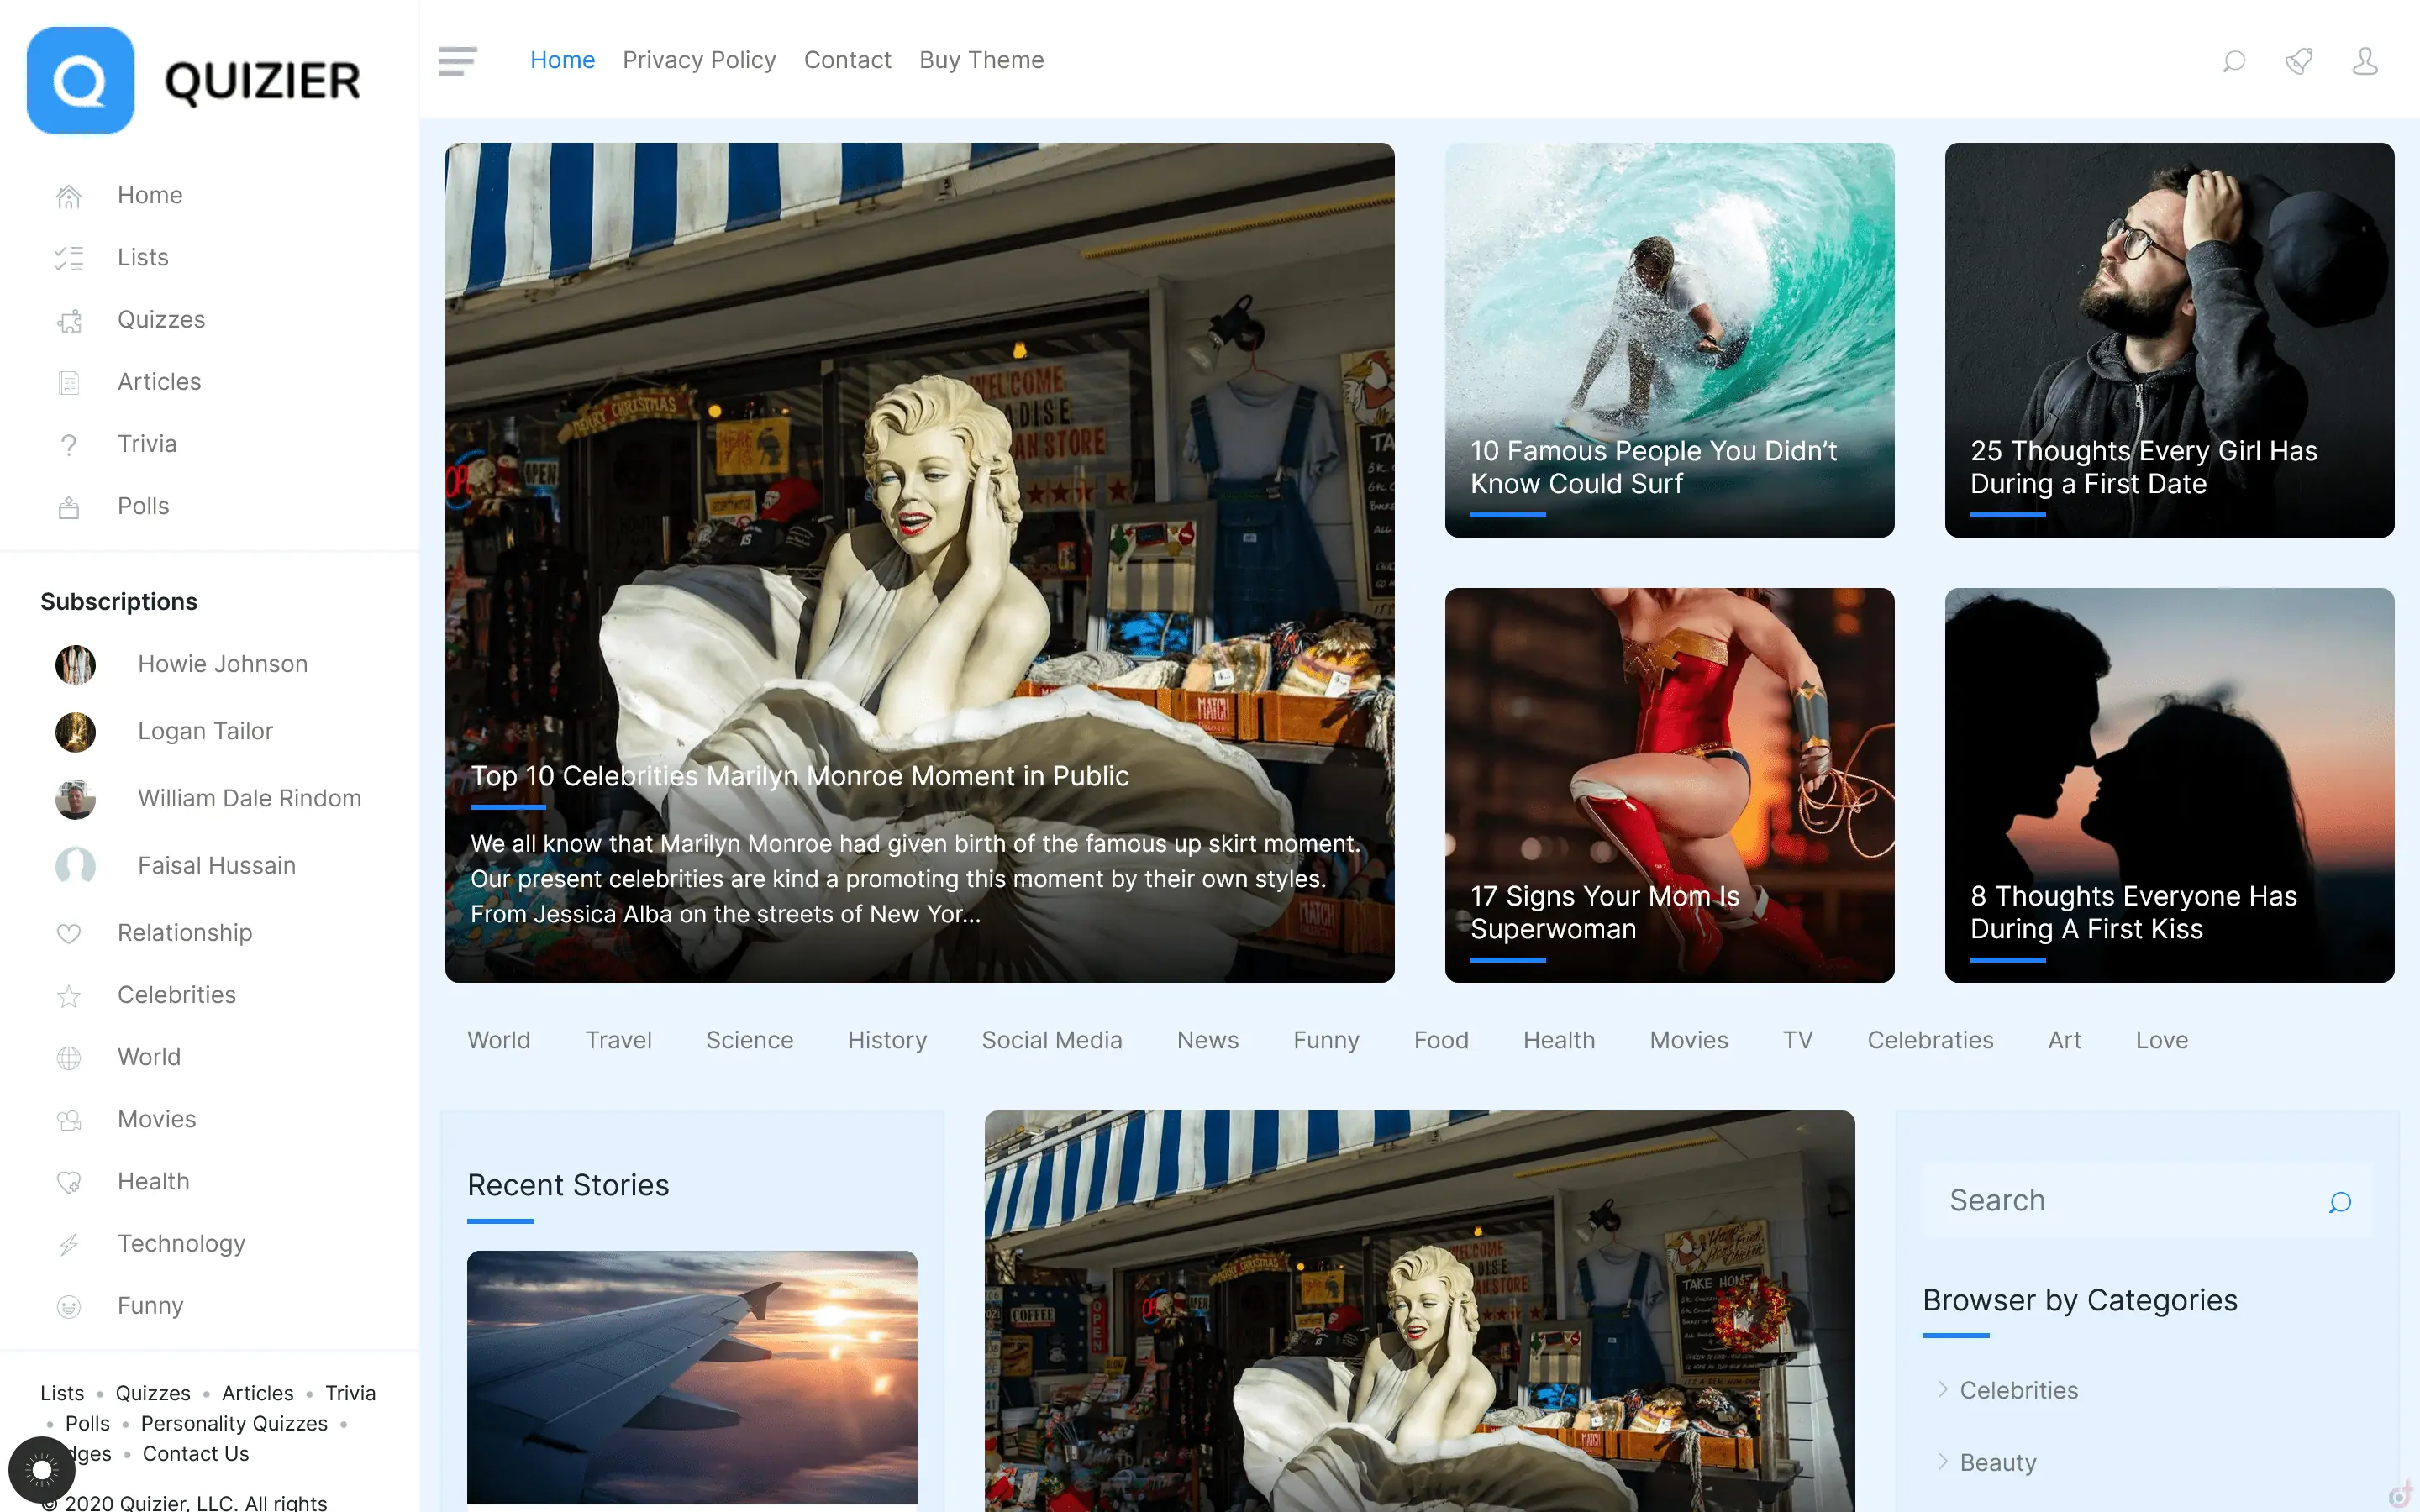The image size is (2420, 1512).
Task: Click the rocket icon in header
Action: (x=2298, y=61)
